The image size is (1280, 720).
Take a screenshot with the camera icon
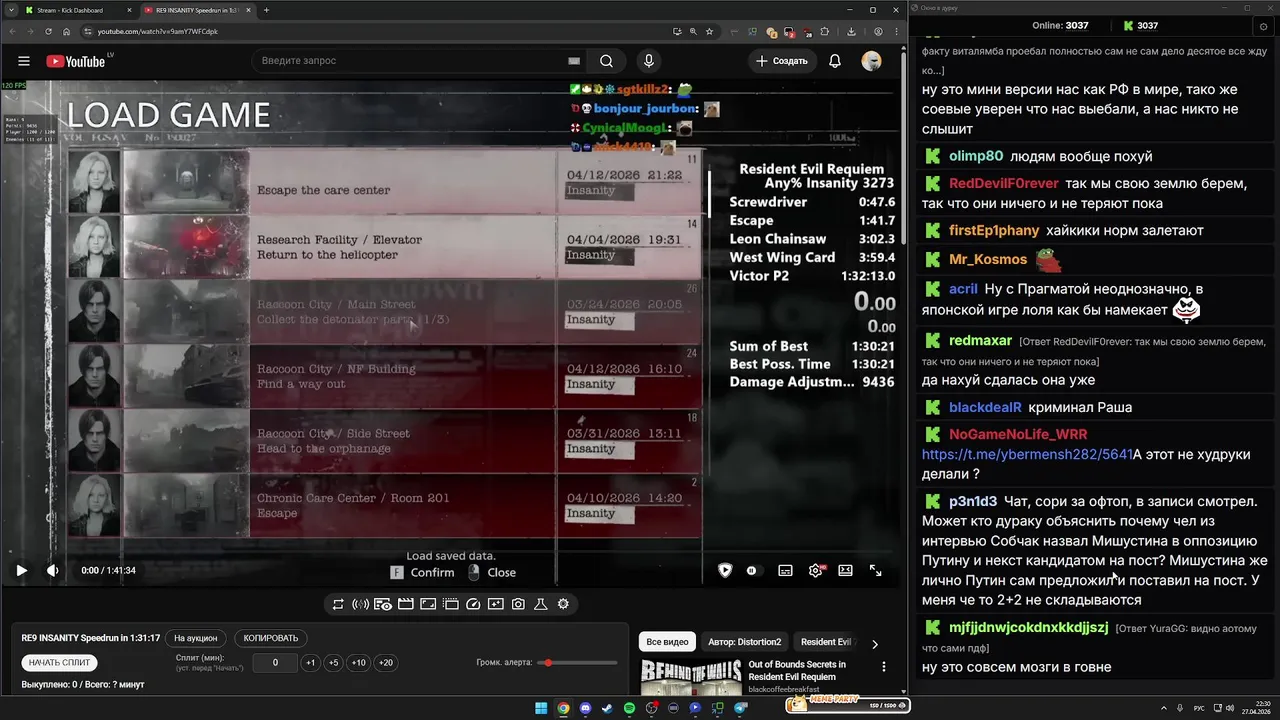click(x=518, y=604)
